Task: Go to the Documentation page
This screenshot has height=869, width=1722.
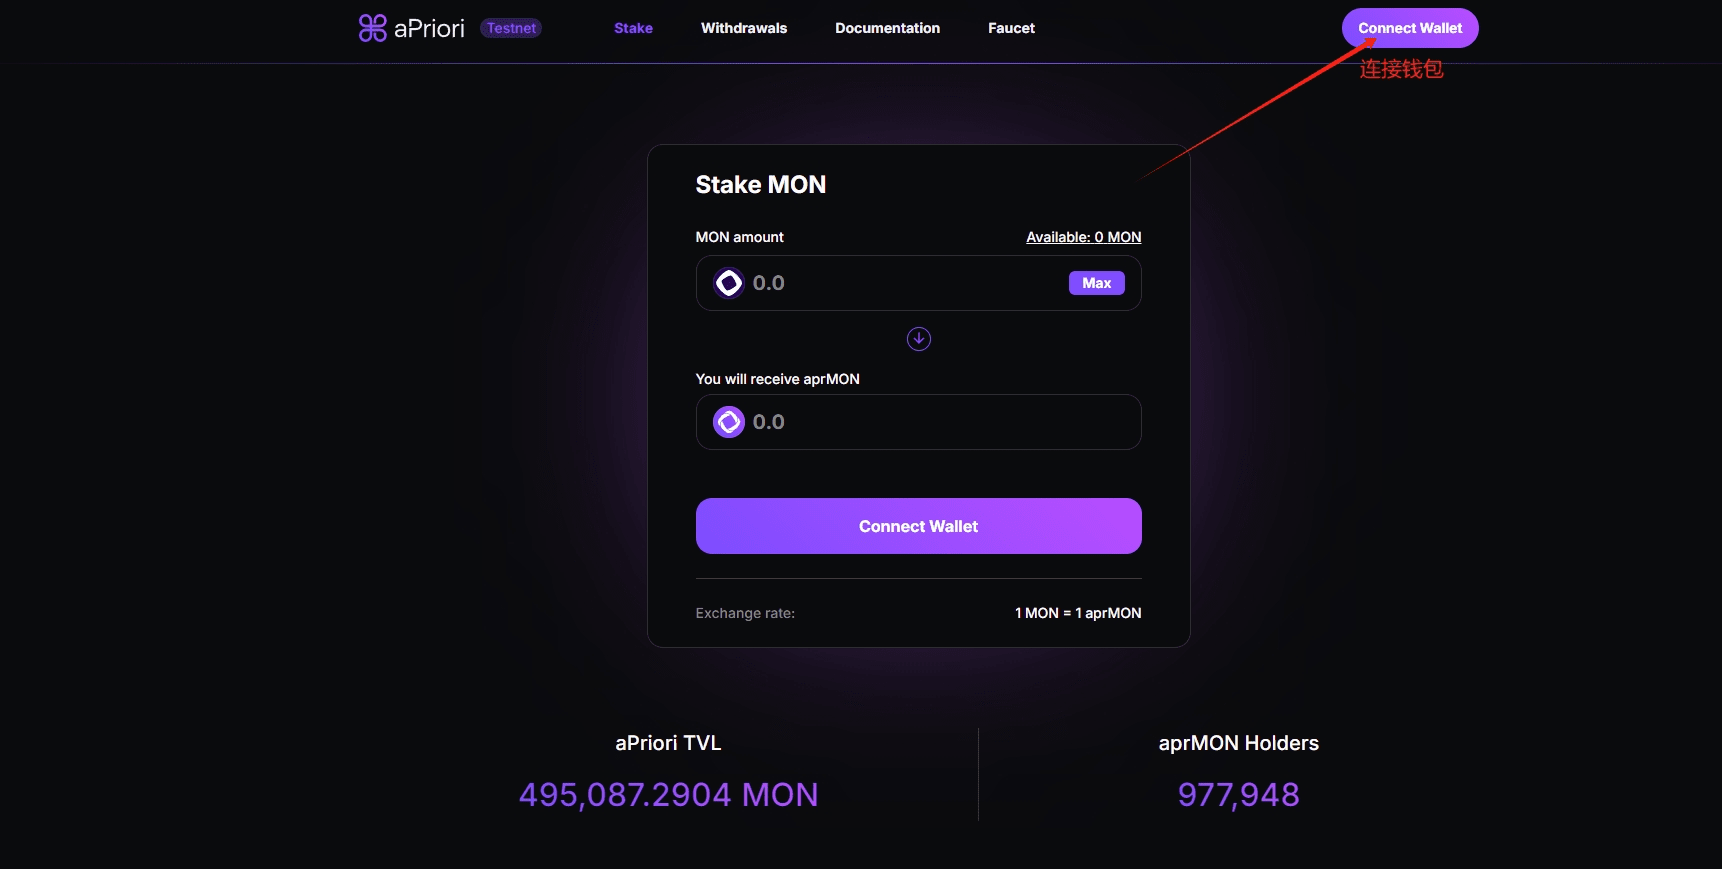Action: pyautogui.click(x=887, y=28)
